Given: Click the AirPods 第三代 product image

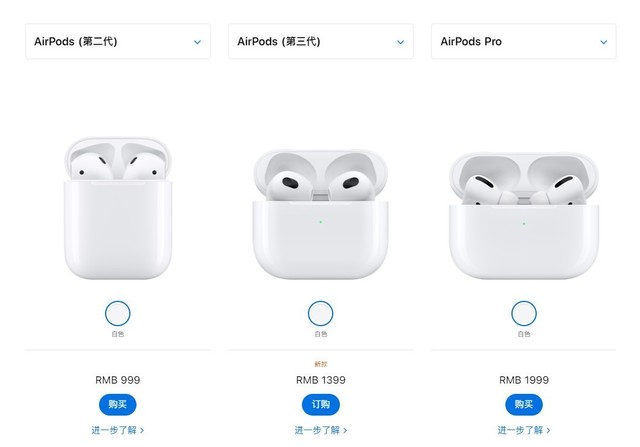Looking at the screenshot, I should [x=320, y=215].
